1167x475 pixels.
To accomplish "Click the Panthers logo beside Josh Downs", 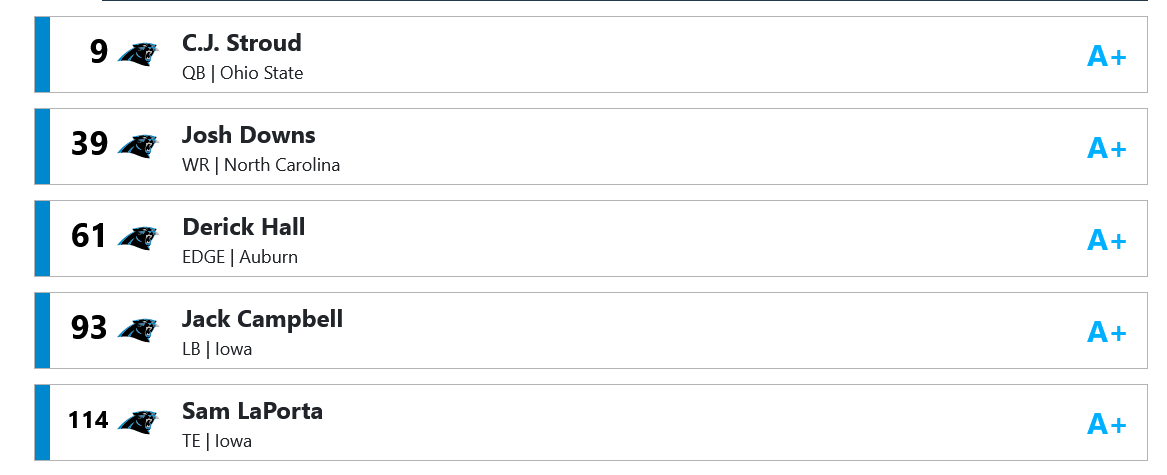I will [138, 146].
